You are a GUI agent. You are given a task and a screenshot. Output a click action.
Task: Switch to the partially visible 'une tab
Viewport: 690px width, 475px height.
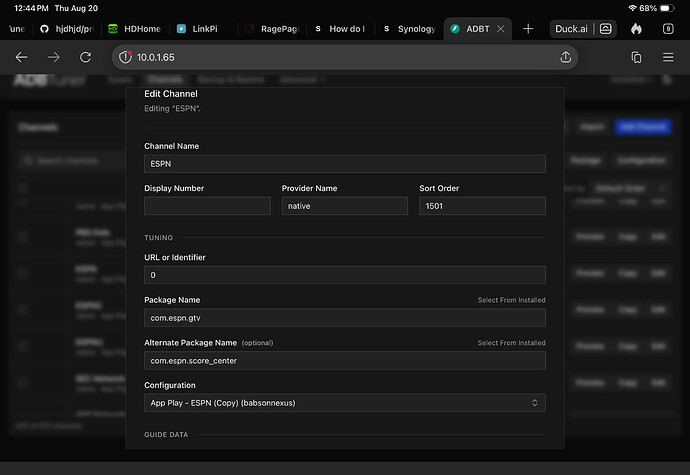pyautogui.click(x=17, y=29)
